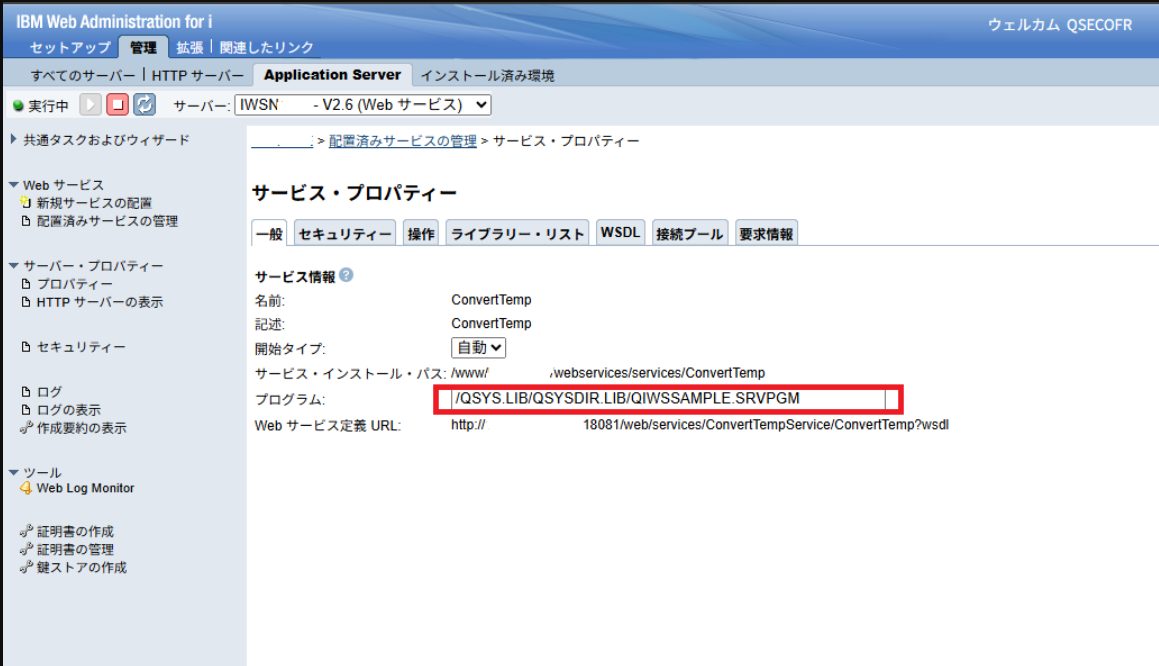Click the document icon beside 配置済みサービスの管理
This screenshot has height=666, width=1159.
coord(26,220)
